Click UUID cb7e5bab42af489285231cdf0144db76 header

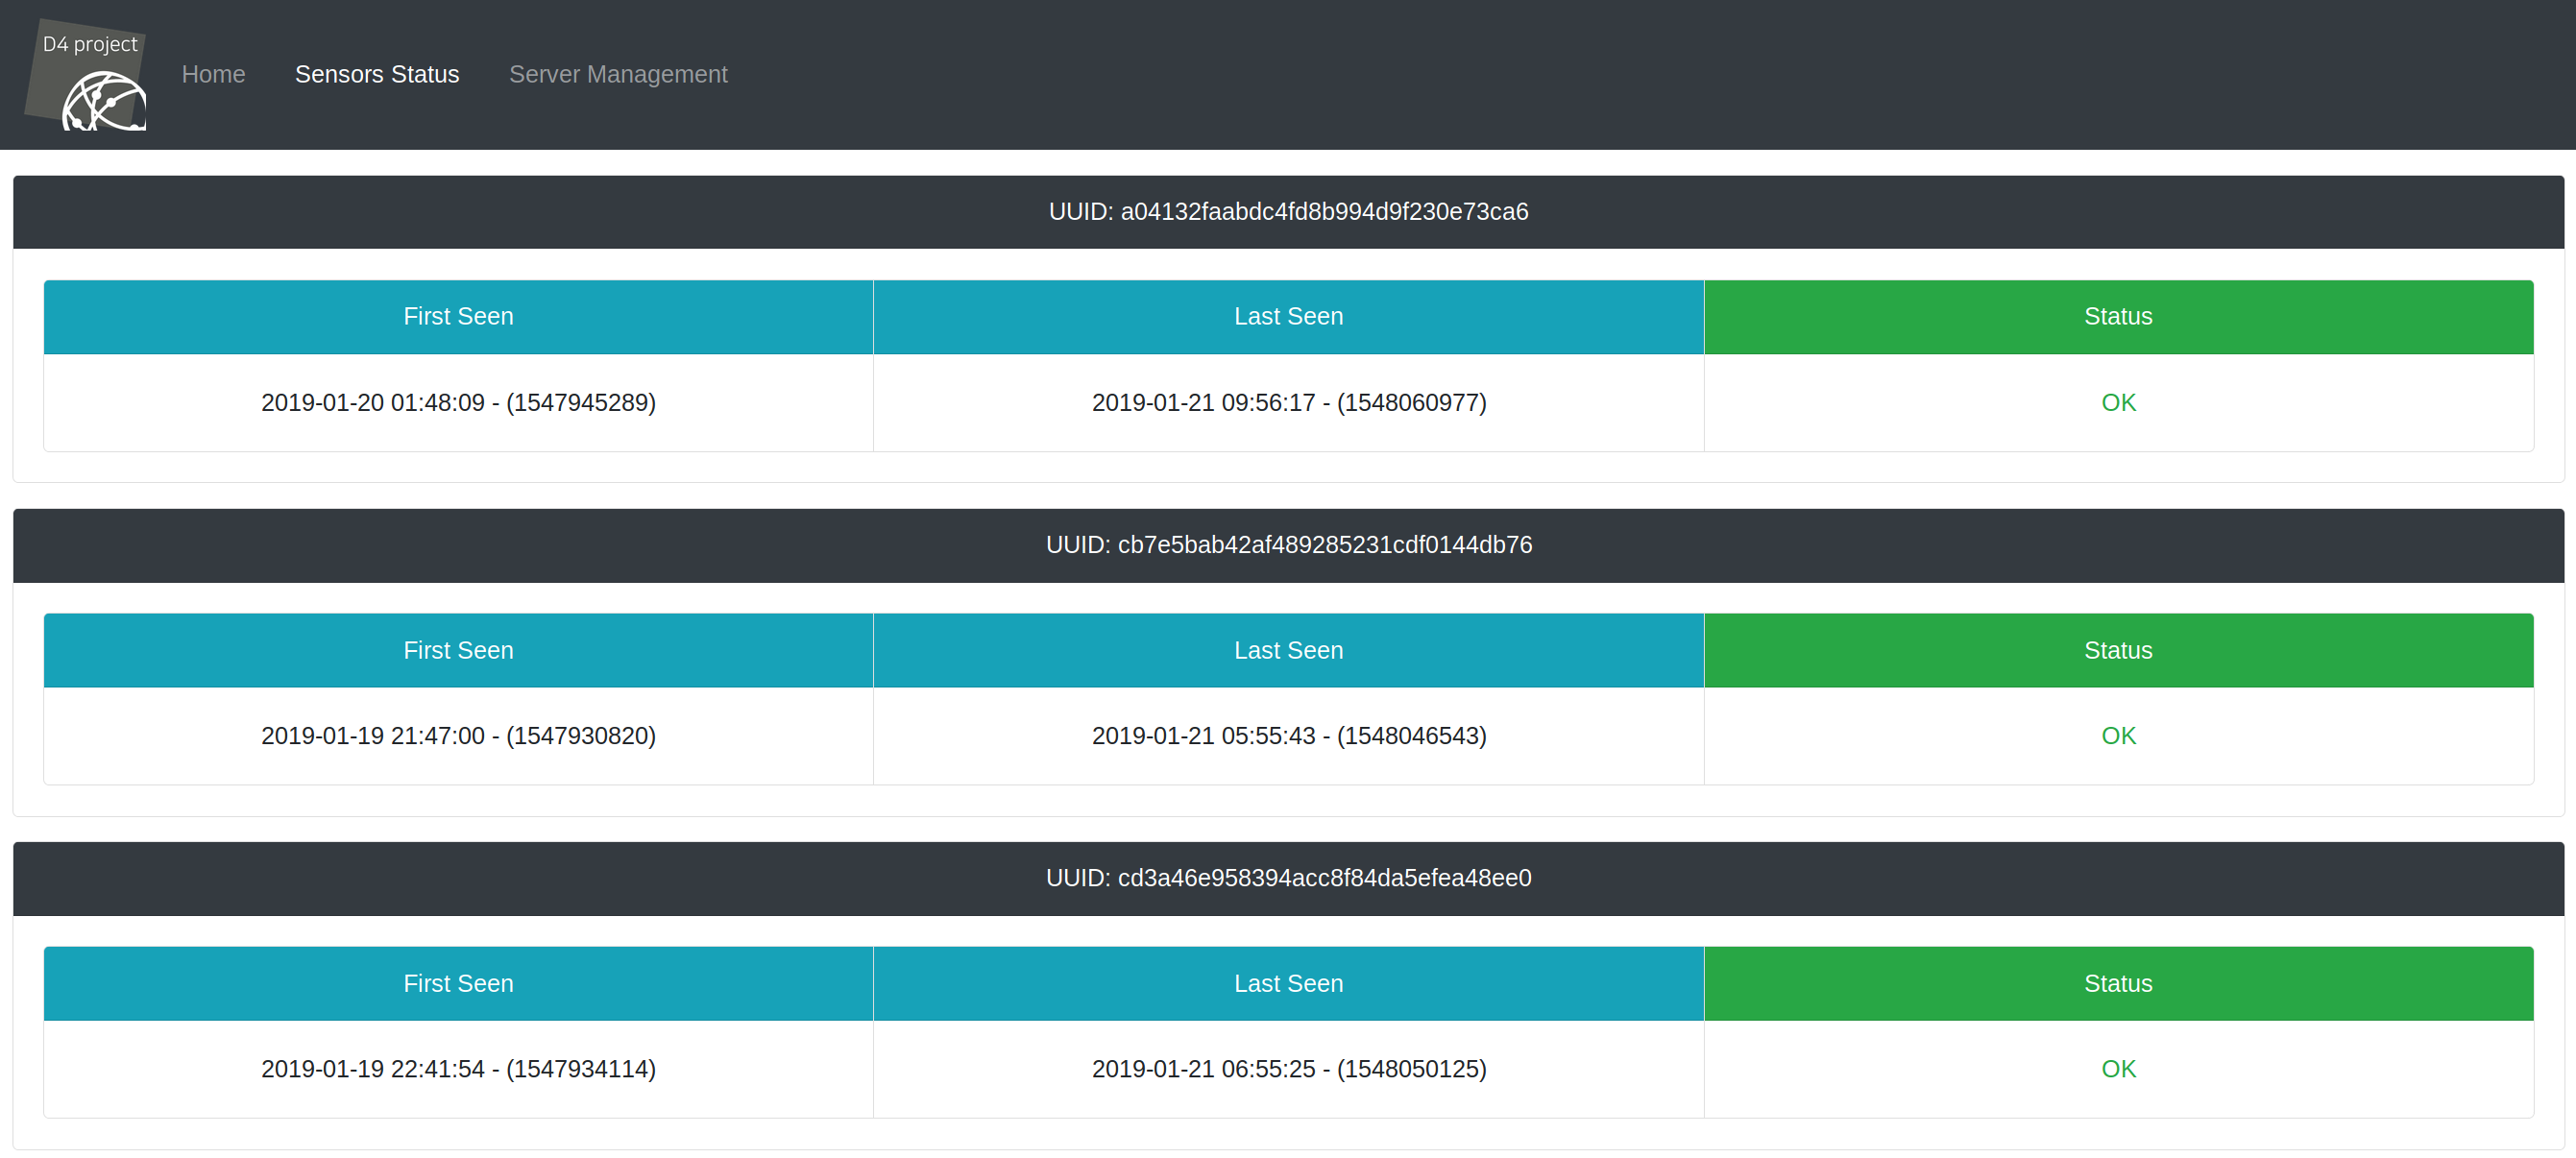pyautogui.click(x=1288, y=545)
